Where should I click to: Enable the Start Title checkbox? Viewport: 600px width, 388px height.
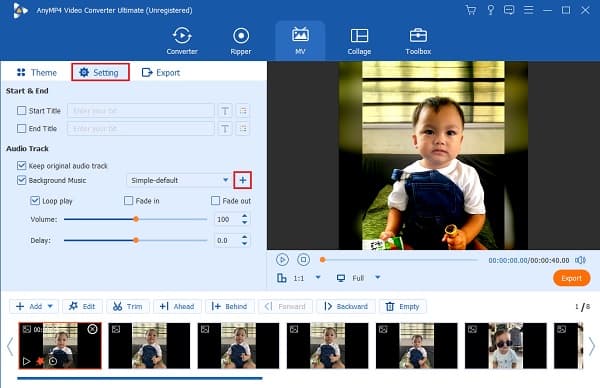tap(21, 111)
